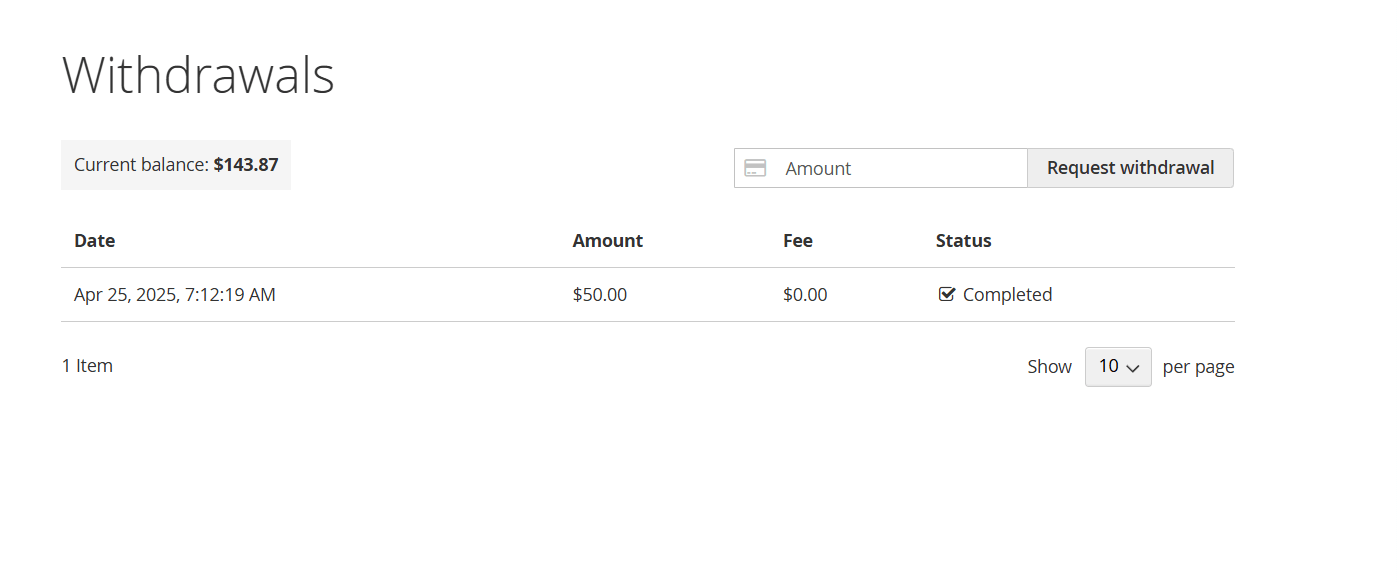1398x583 pixels.
Task: Select the Fee column header
Action: 797,241
